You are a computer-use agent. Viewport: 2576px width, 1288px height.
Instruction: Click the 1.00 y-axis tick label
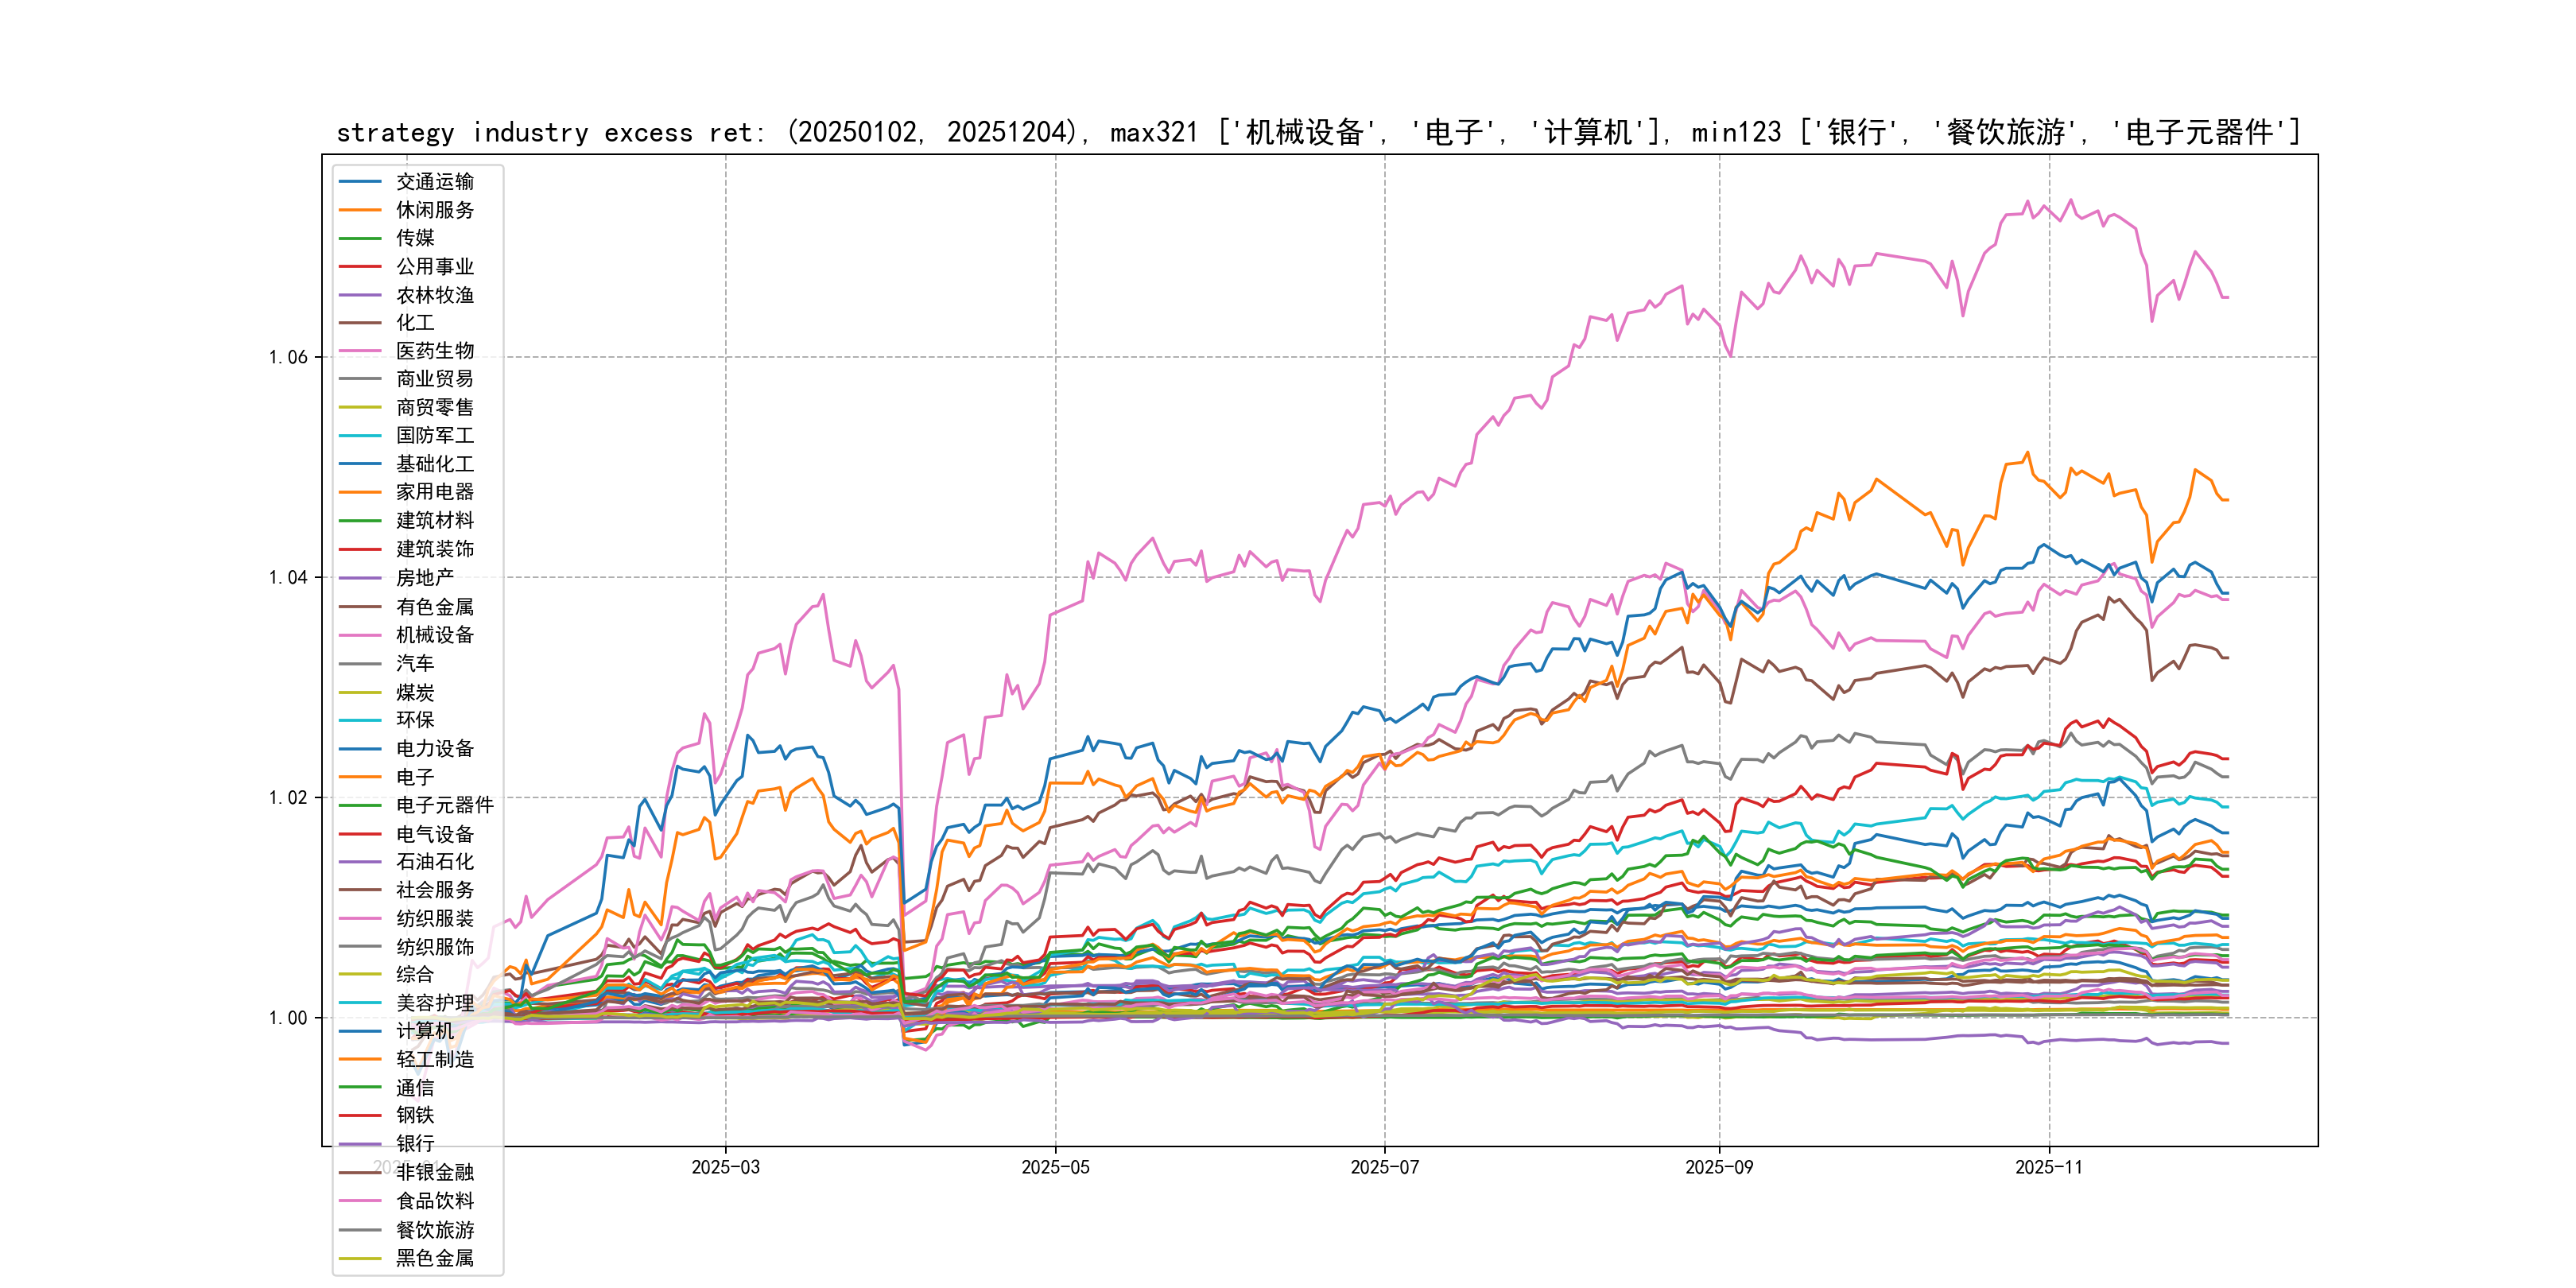[288, 1018]
